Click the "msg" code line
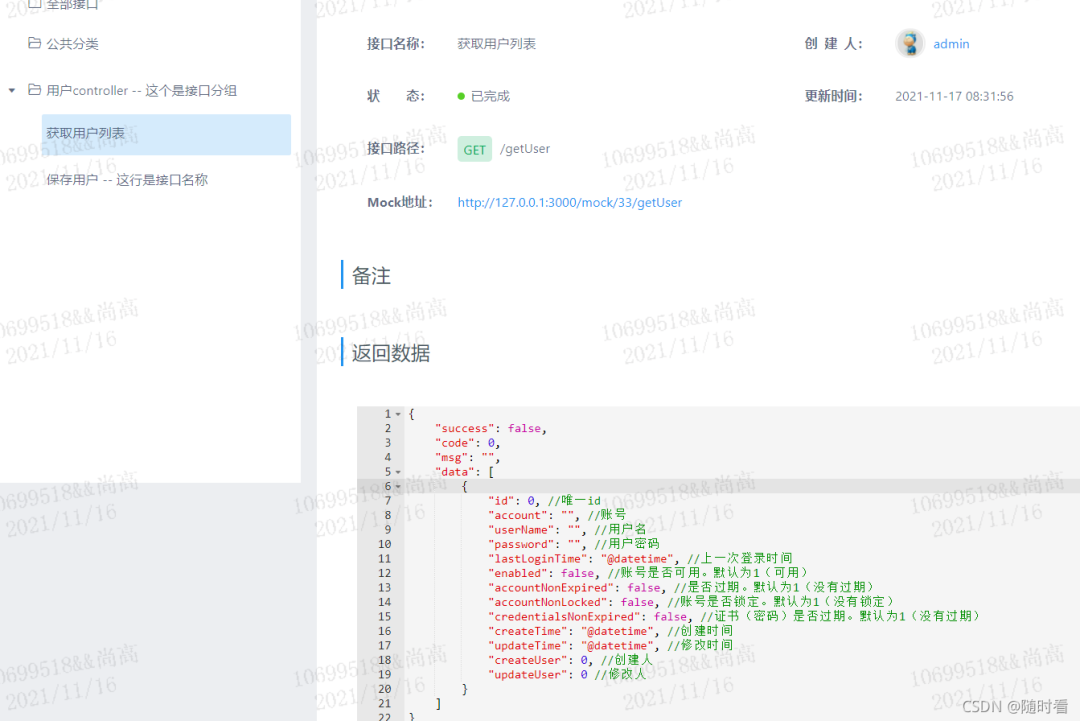Image resolution: width=1080 pixels, height=721 pixels. pos(467,457)
